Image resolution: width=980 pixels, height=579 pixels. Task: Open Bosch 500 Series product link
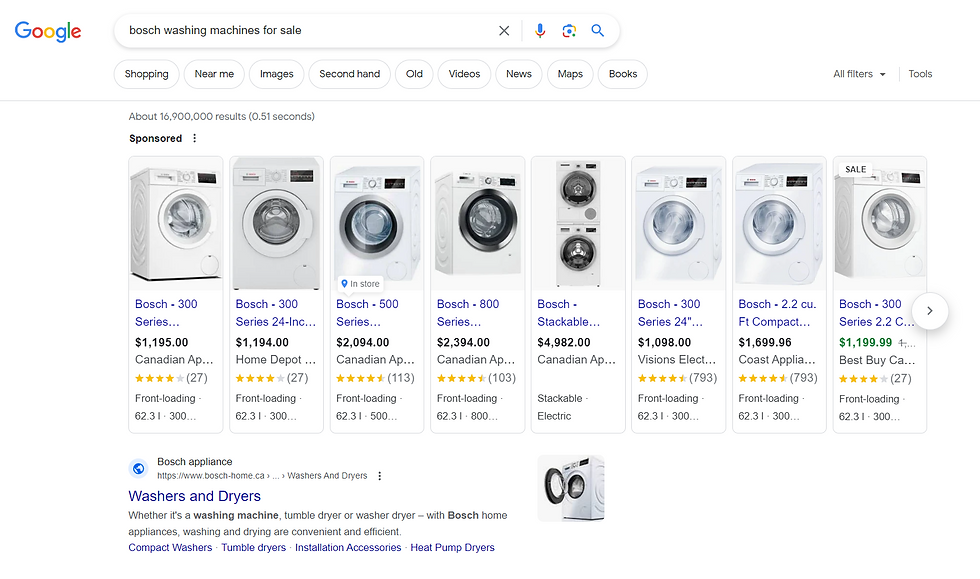[x=368, y=313]
